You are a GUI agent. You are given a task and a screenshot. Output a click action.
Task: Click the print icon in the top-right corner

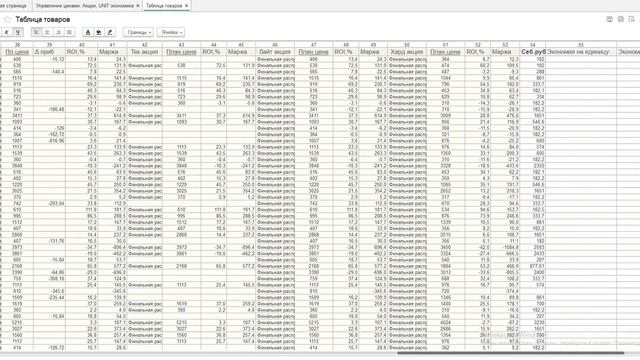tap(620, 19)
